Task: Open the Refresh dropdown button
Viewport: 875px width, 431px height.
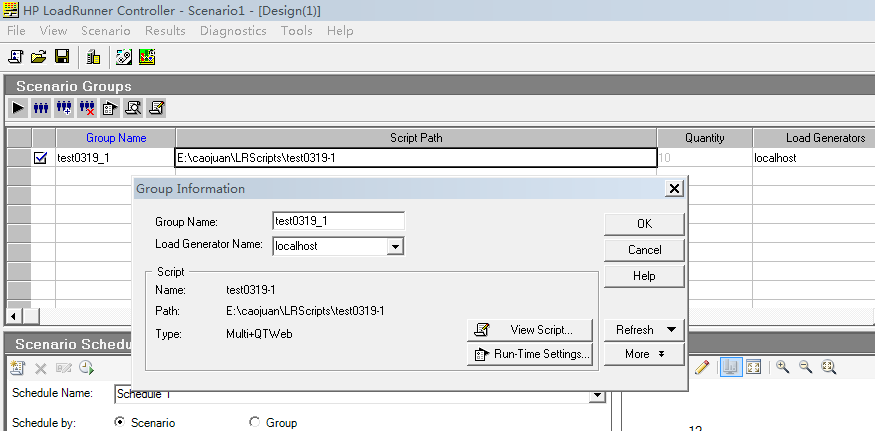Action: tap(644, 330)
